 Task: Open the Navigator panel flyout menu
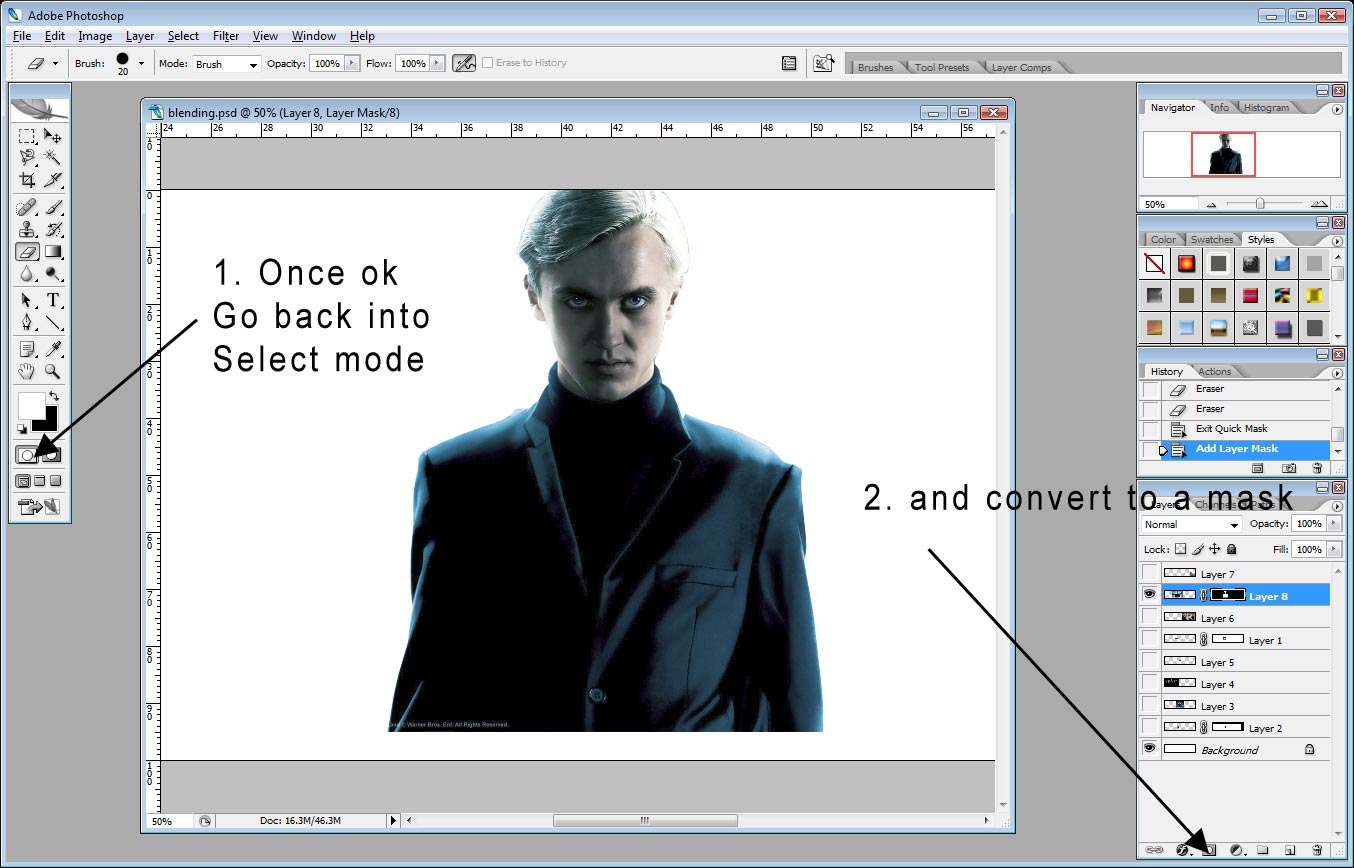pyautogui.click(x=1337, y=109)
